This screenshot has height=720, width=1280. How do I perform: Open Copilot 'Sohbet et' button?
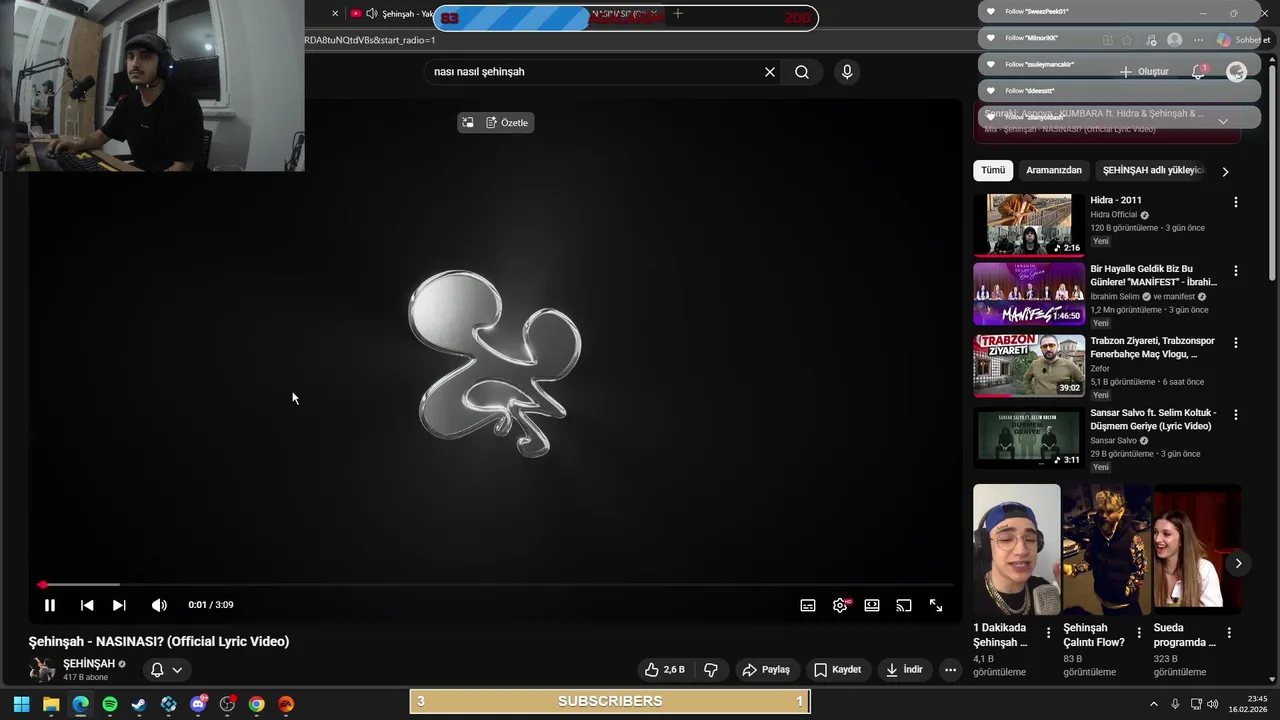(x=1245, y=40)
